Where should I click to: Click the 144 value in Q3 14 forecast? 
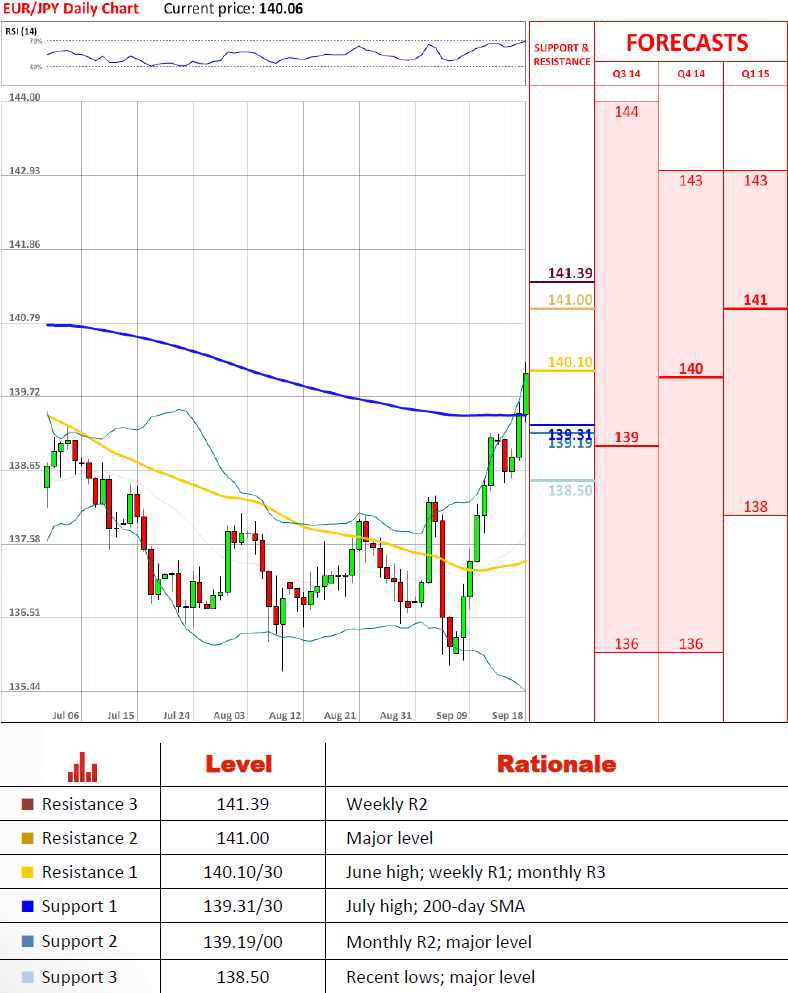(626, 112)
